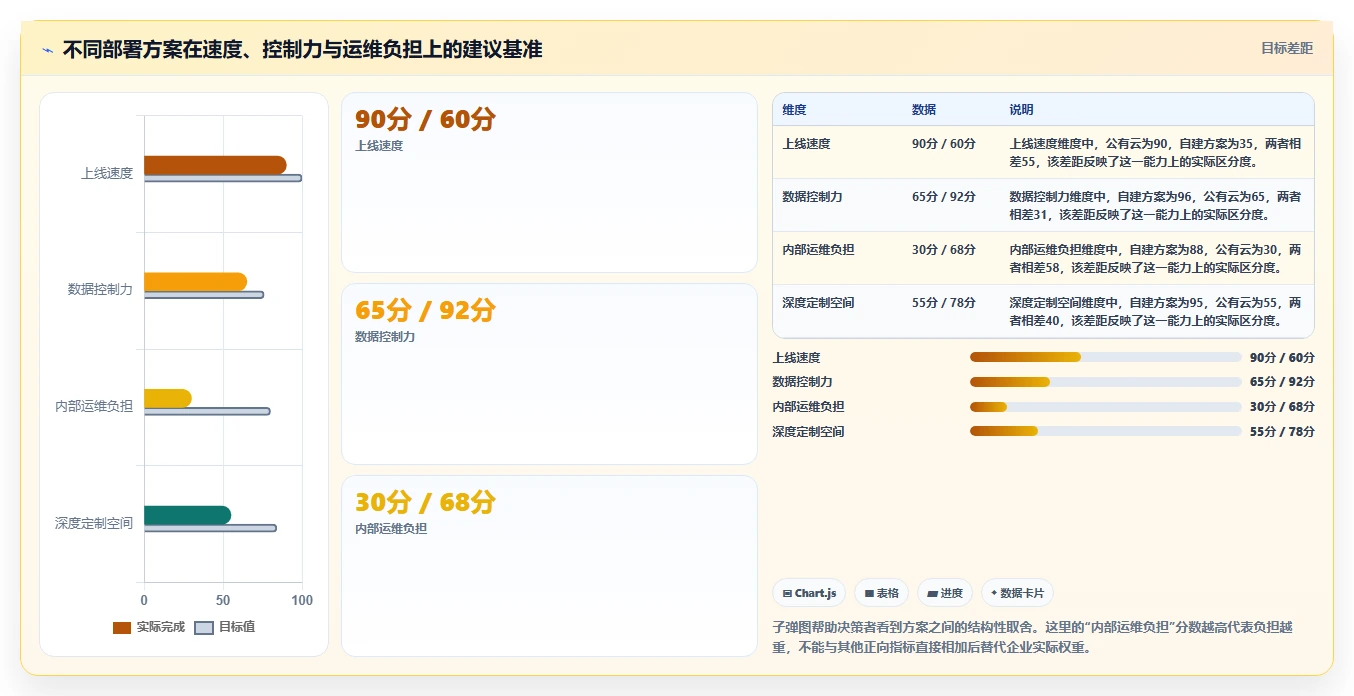Screen dimensions: 1354x696
Task: Select the large 30分 / 68分 card heading
Action: click(426, 502)
